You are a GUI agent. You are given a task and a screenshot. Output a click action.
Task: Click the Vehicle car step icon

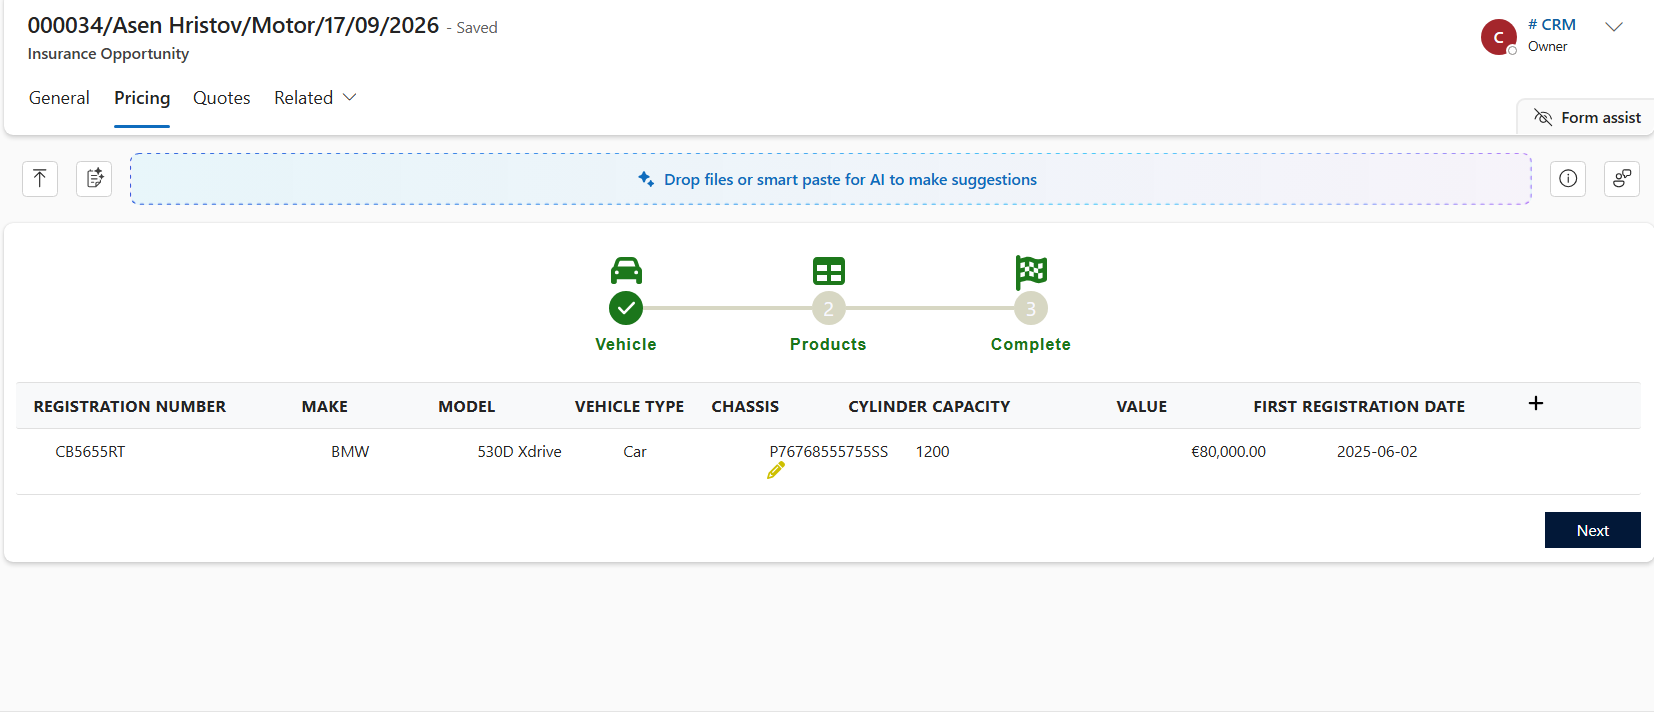click(626, 271)
